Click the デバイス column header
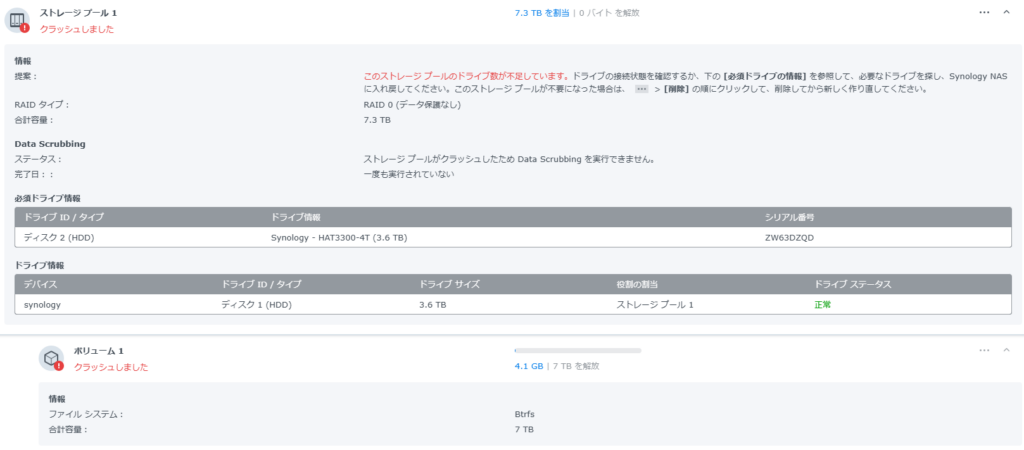The width and height of the screenshot is (1024, 450). pos(42,284)
